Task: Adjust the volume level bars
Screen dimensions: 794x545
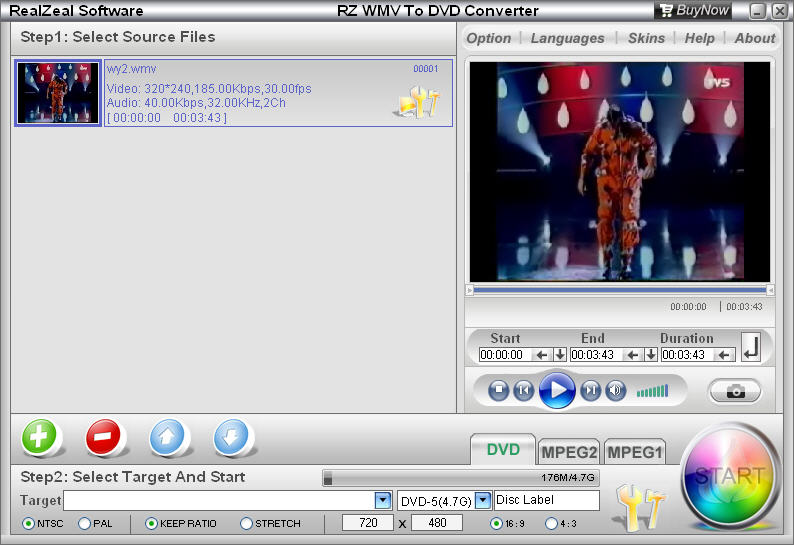Action: tap(652, 391)
